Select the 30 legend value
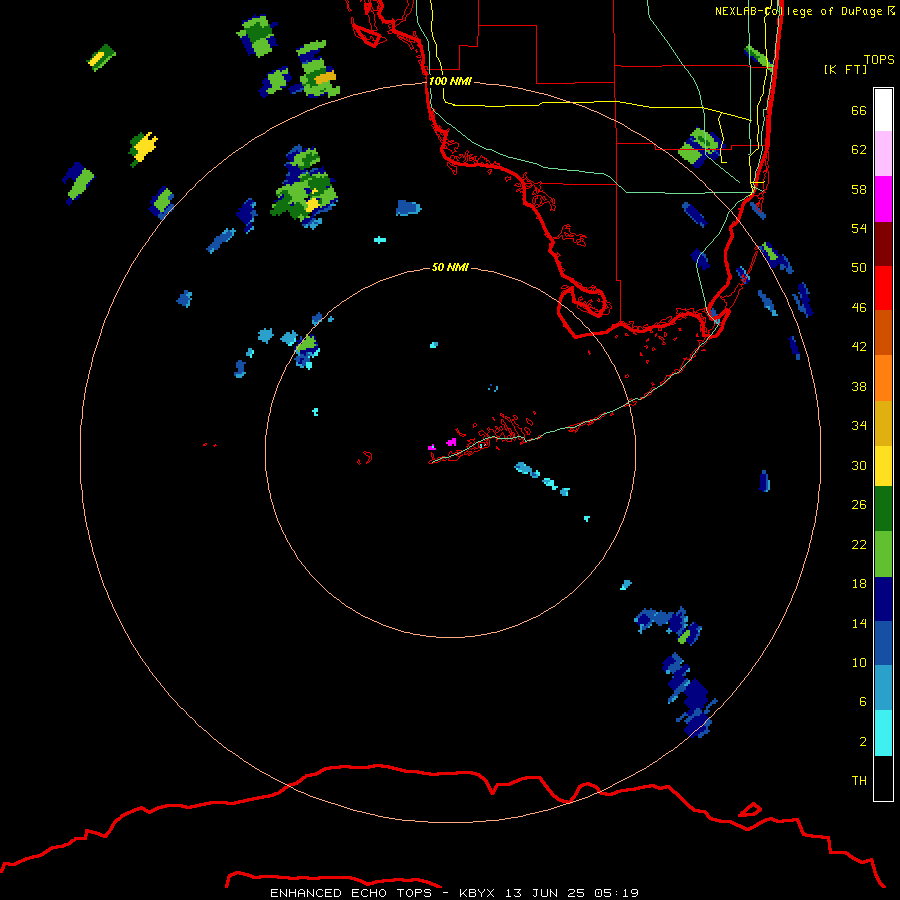This screenshot has width=900, height=900. (x=859, y=465)
